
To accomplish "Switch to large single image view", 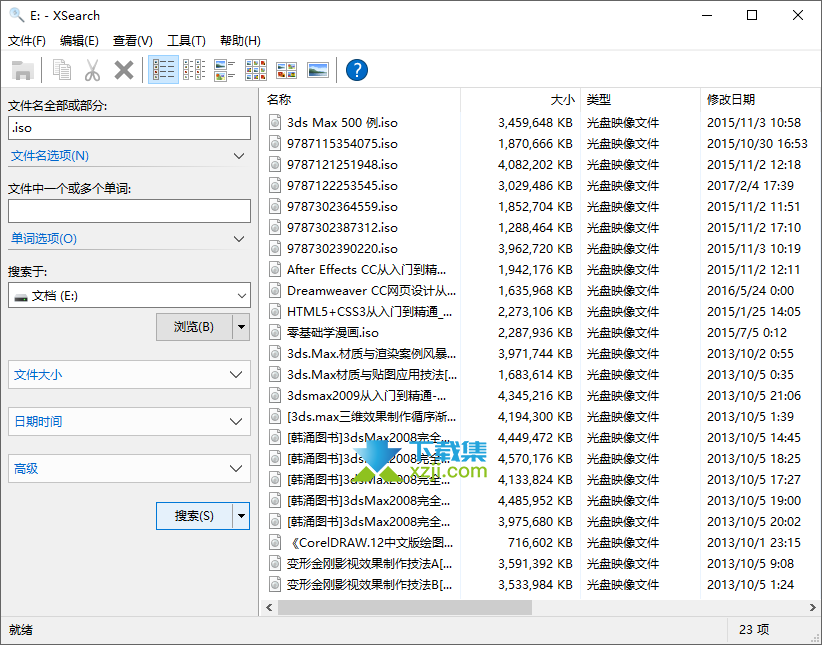I will click(x=318, y=70).
